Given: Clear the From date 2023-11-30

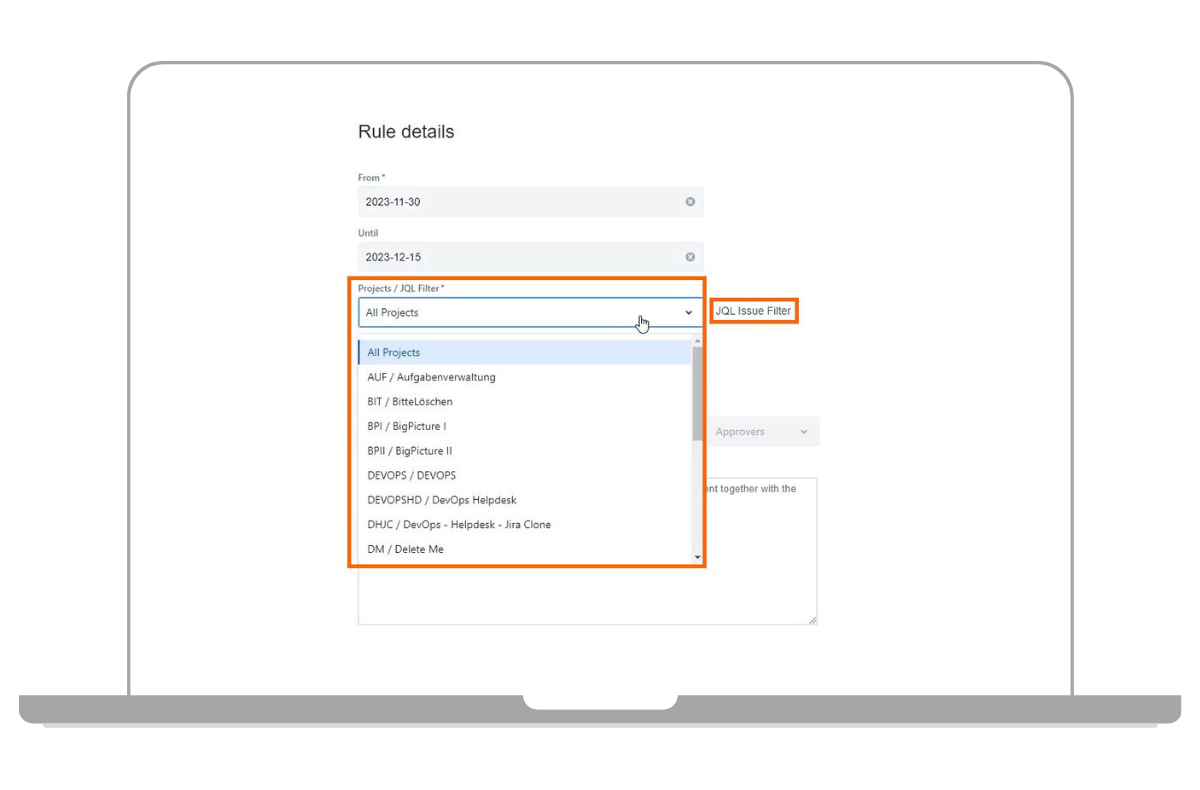Looking at the screenshot, I should tap(690, 202).
